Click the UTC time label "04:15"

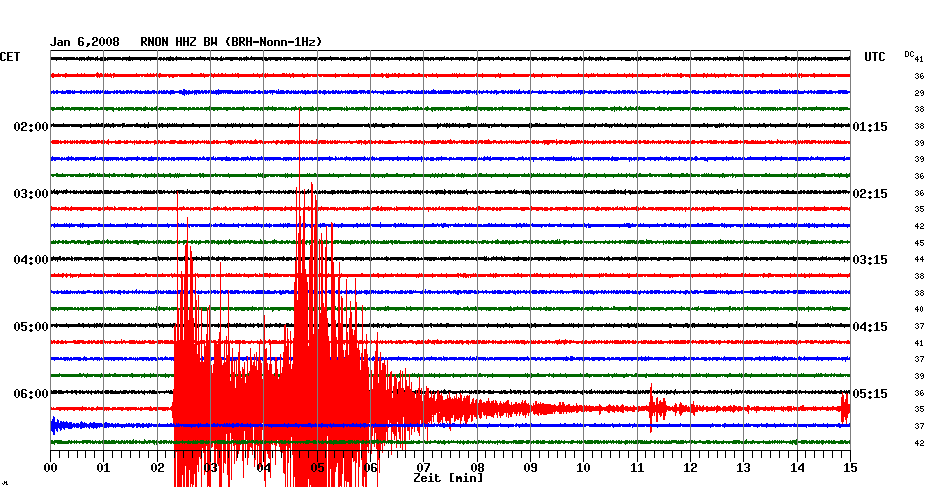pyautogui.click(x=870, y=327)
